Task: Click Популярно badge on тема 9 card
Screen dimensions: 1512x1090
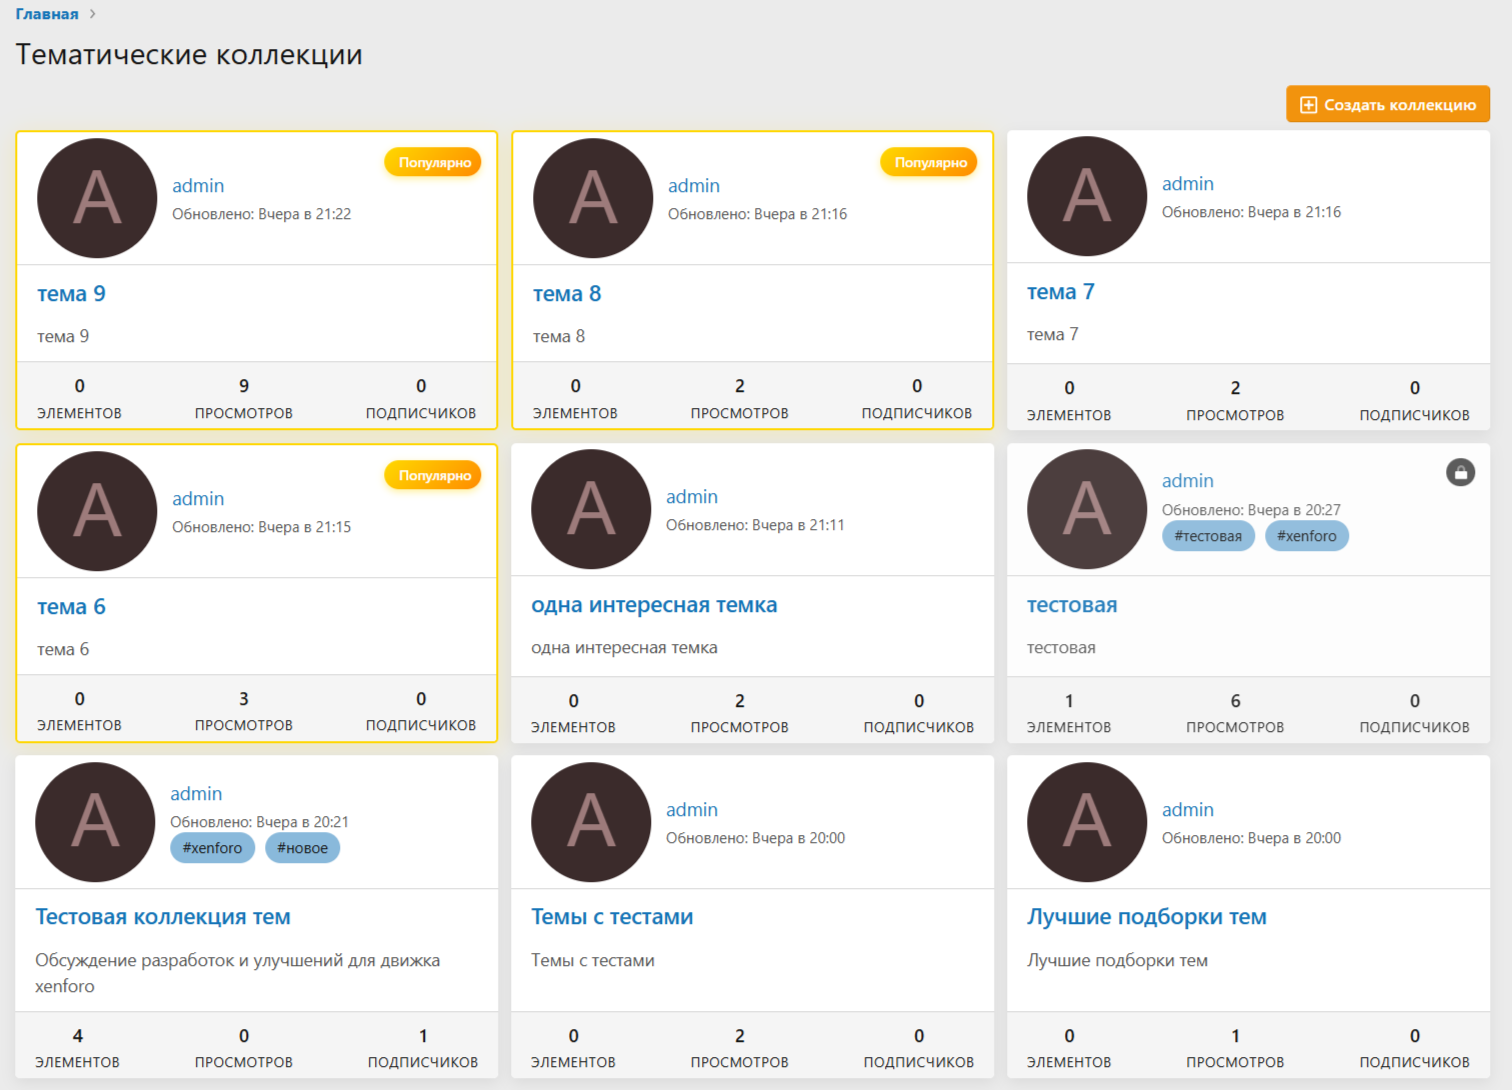Action: pos(433,163)
